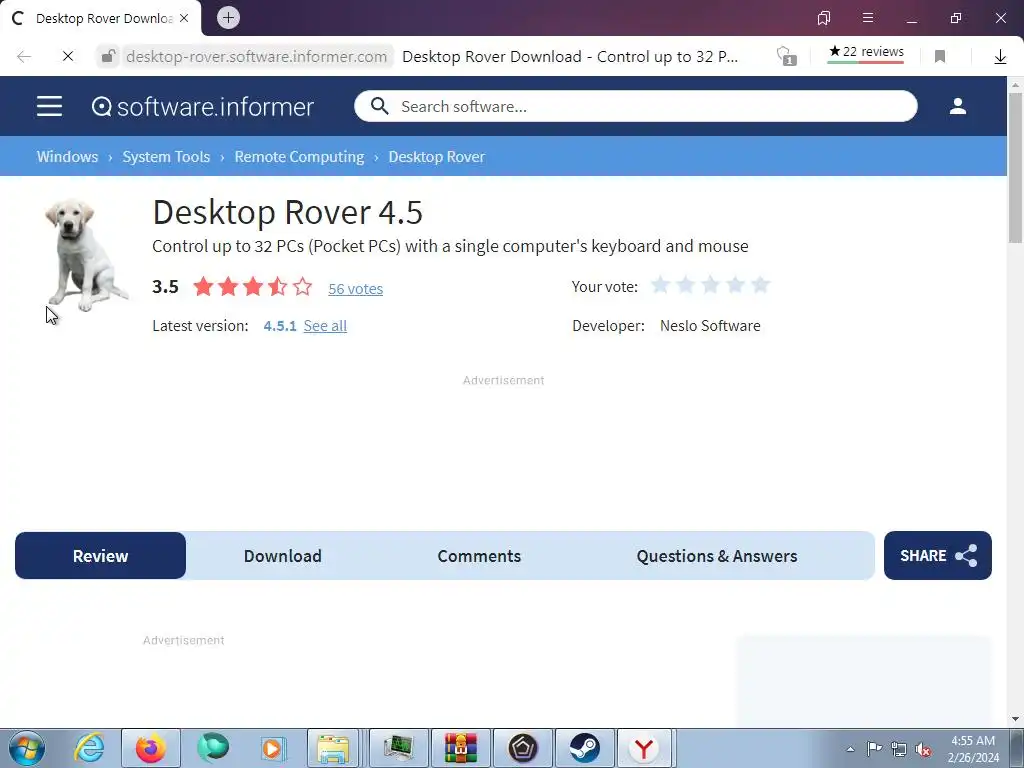Close the Desktop Rover Download tab

tap(184, 18)
